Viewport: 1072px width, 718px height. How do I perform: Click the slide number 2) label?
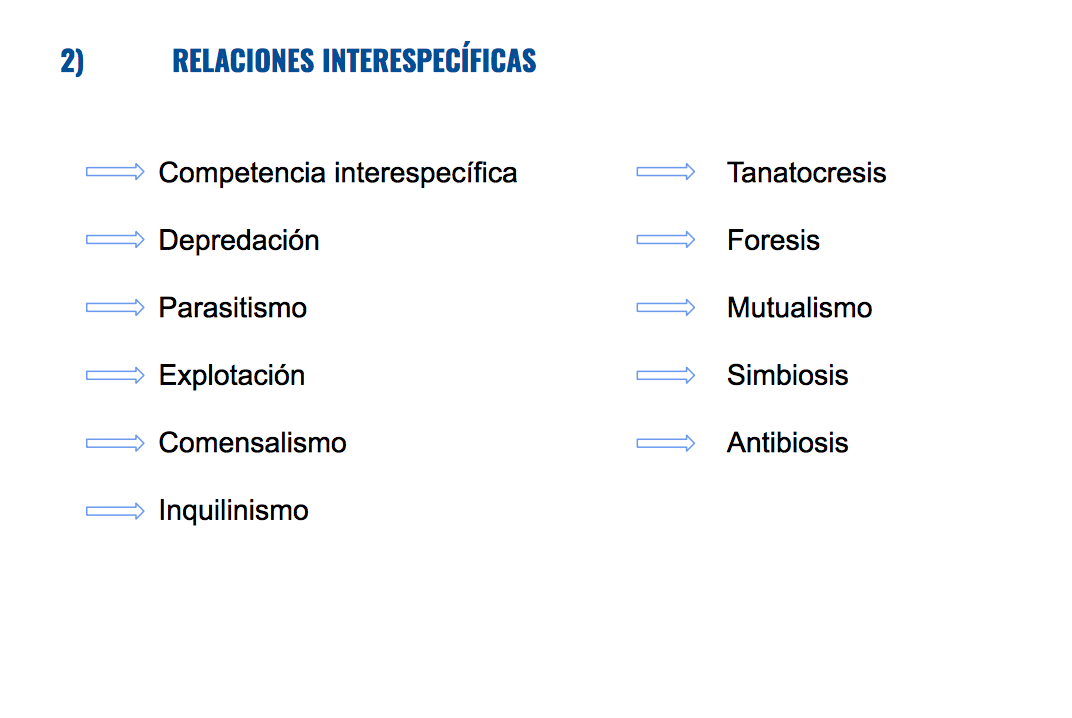pos(72,61)
